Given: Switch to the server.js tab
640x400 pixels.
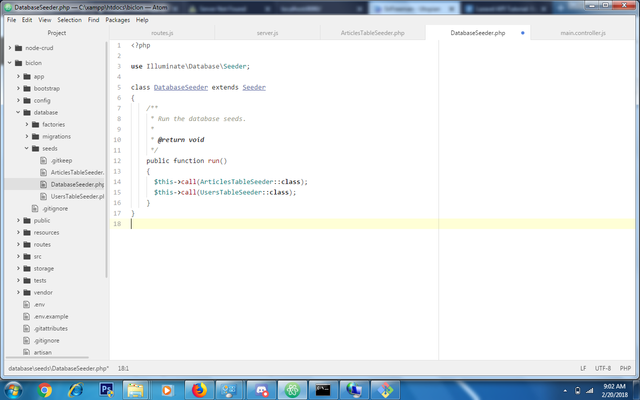Looking at the screenshot, I should [267, 33].
